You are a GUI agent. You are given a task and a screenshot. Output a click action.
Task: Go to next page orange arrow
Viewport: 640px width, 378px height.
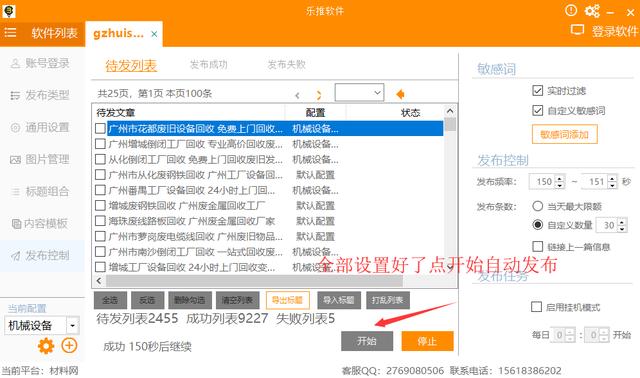coord(319,95)
